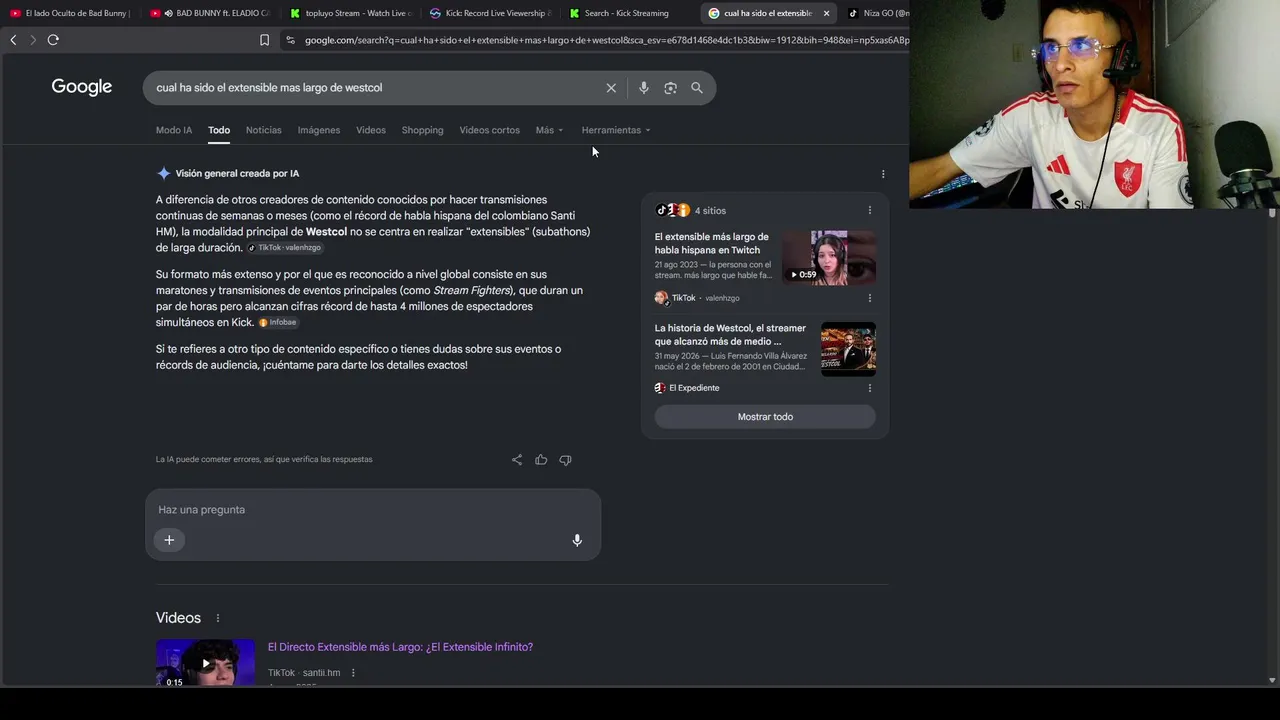Clear the Google search query
This screenshot has width=1280, height=720.
(x=611, y=88)
